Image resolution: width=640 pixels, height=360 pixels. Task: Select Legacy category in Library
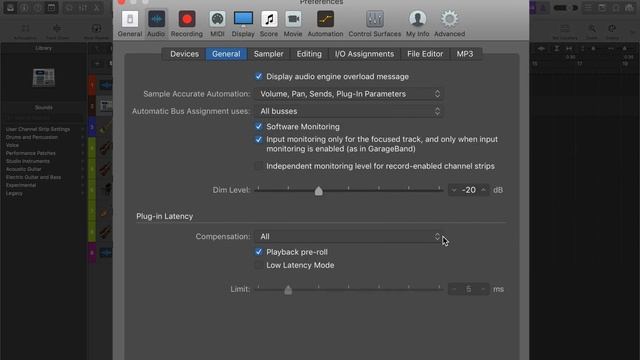click(14, 193)
